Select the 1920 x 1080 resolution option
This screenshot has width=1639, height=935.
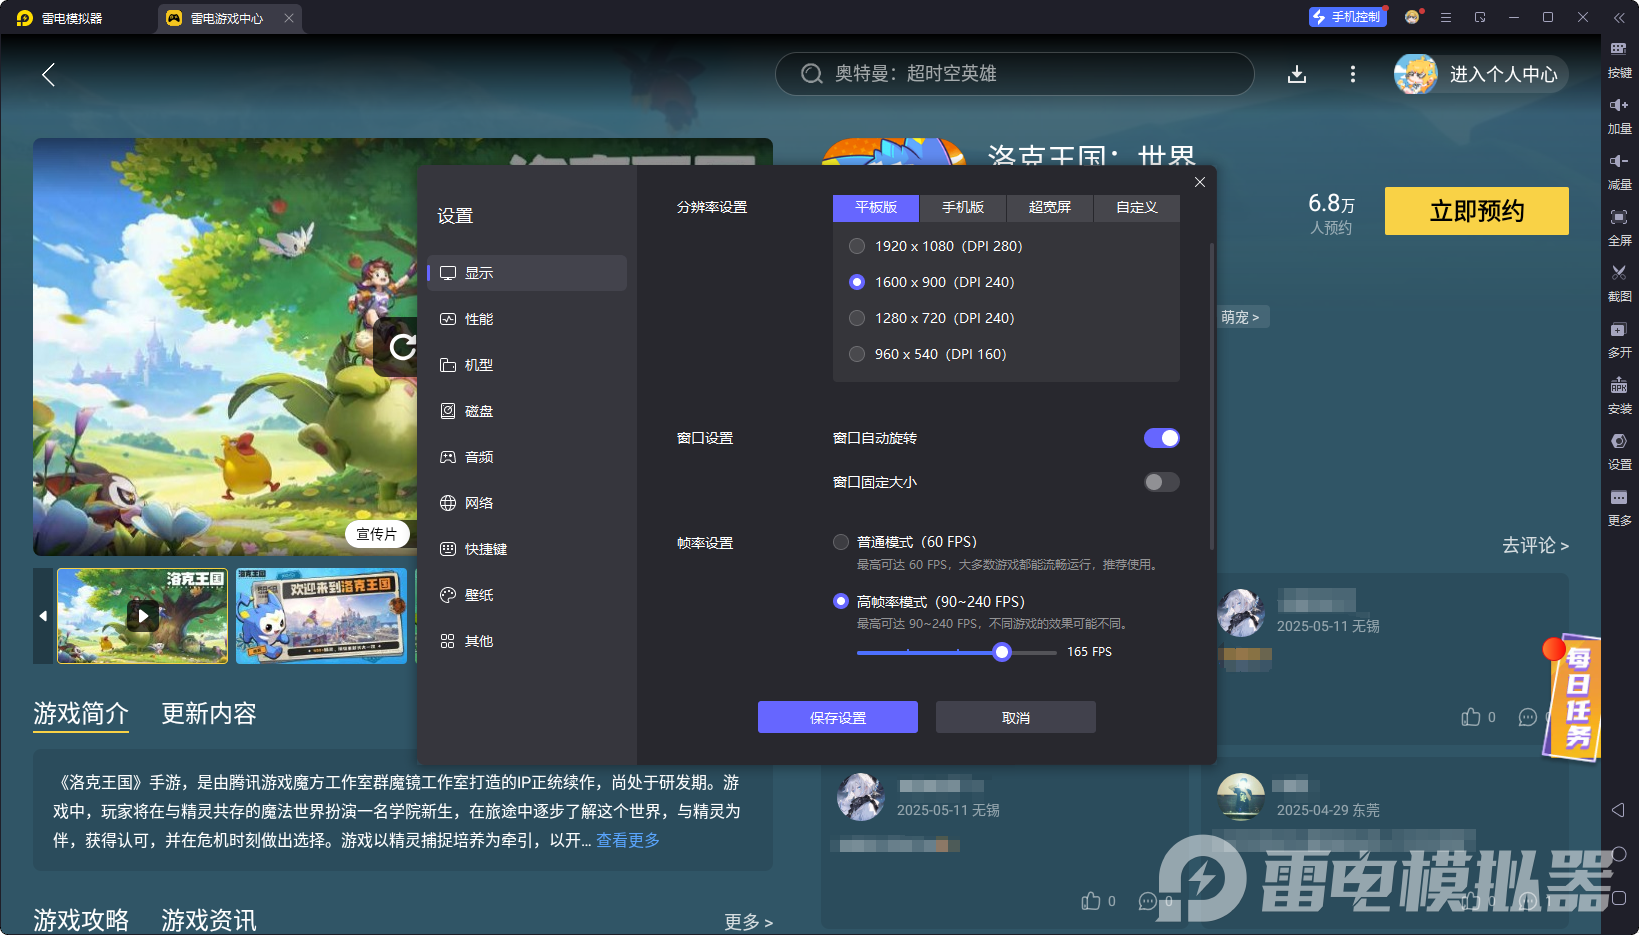pyautogui.click(x=857, y=245)
